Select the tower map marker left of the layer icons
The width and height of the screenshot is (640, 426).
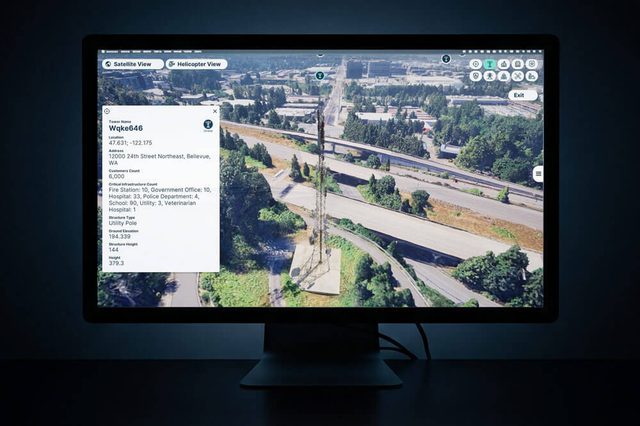(x=446, y=59)
